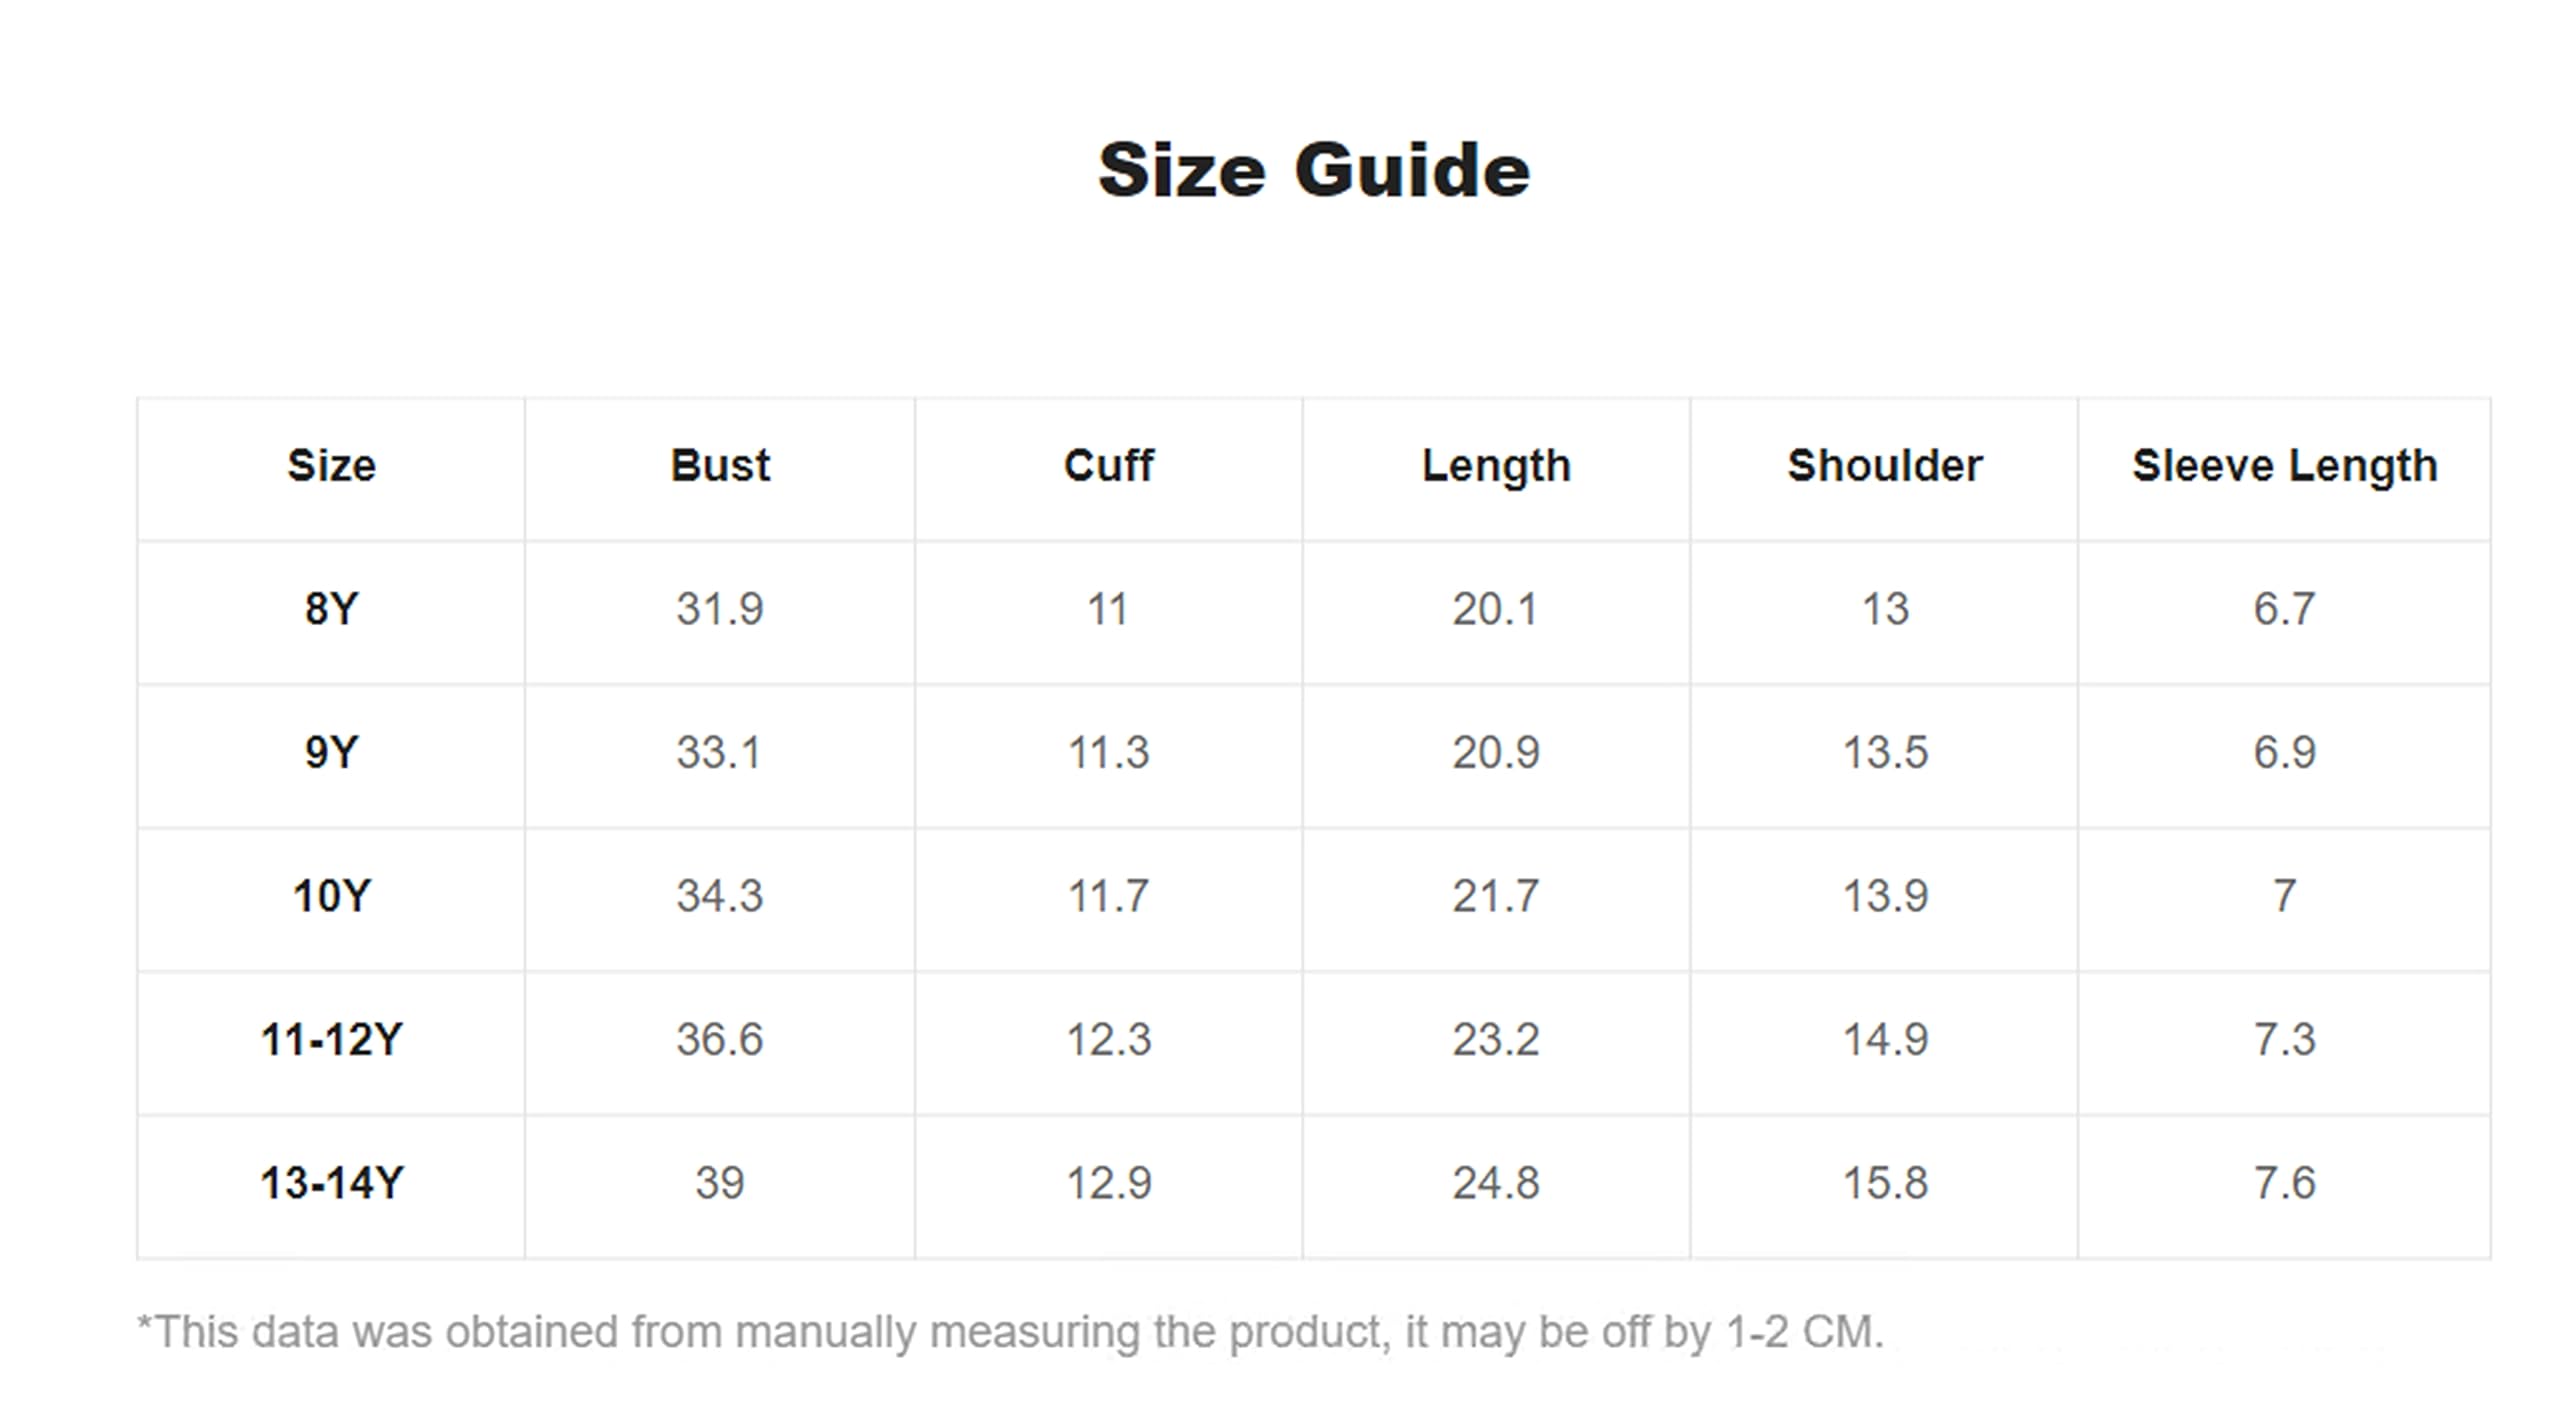
Task: Select the Length column header
Action: click(x=1496, y=466)
